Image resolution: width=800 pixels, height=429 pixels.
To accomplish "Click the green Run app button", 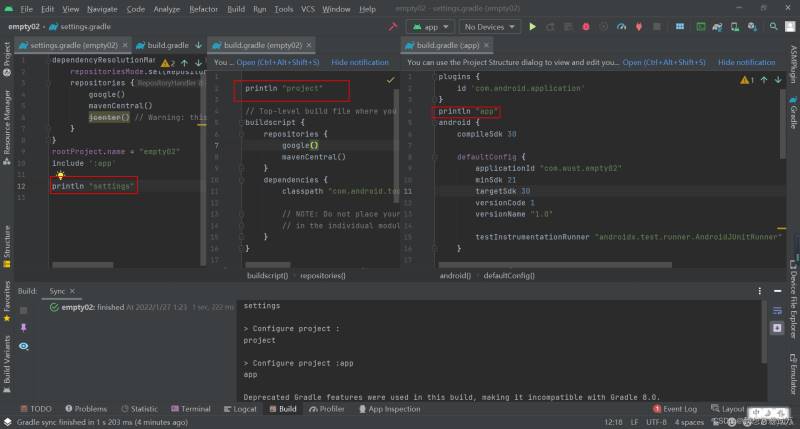I will [532, 27].
